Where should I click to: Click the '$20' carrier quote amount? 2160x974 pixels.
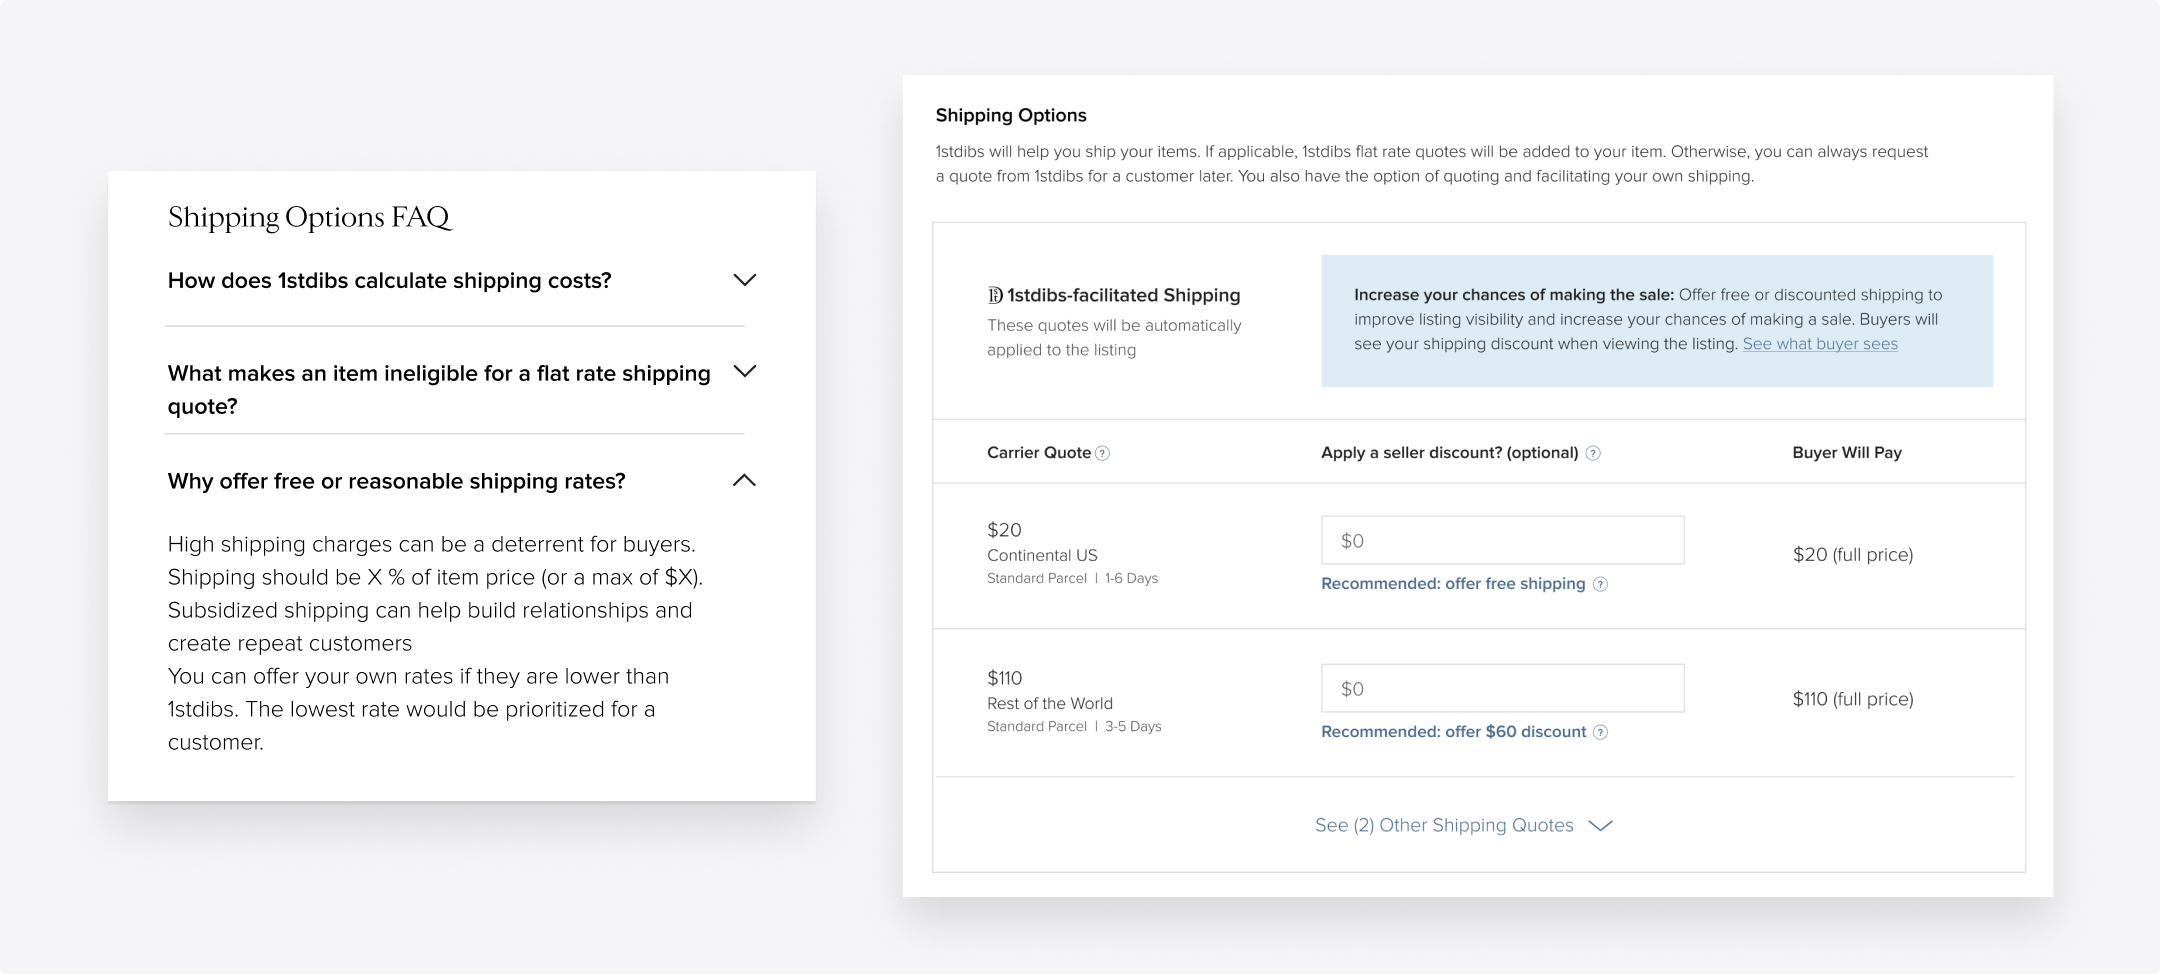pos(1004,530)
